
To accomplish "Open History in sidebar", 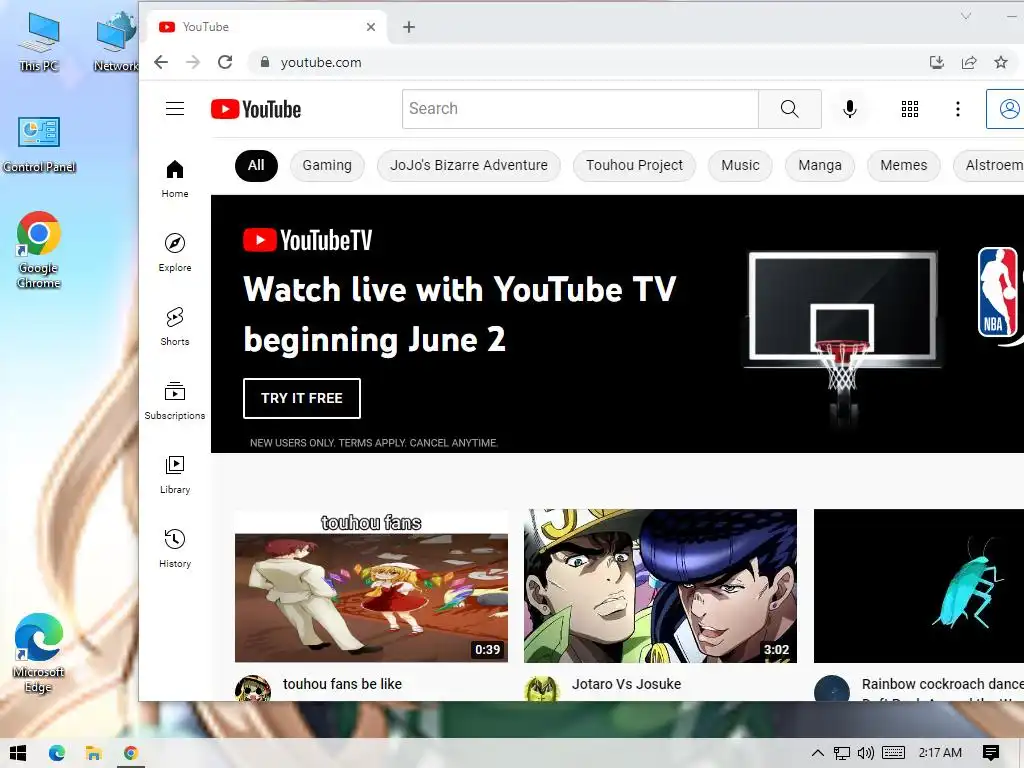I will [174, 548].
